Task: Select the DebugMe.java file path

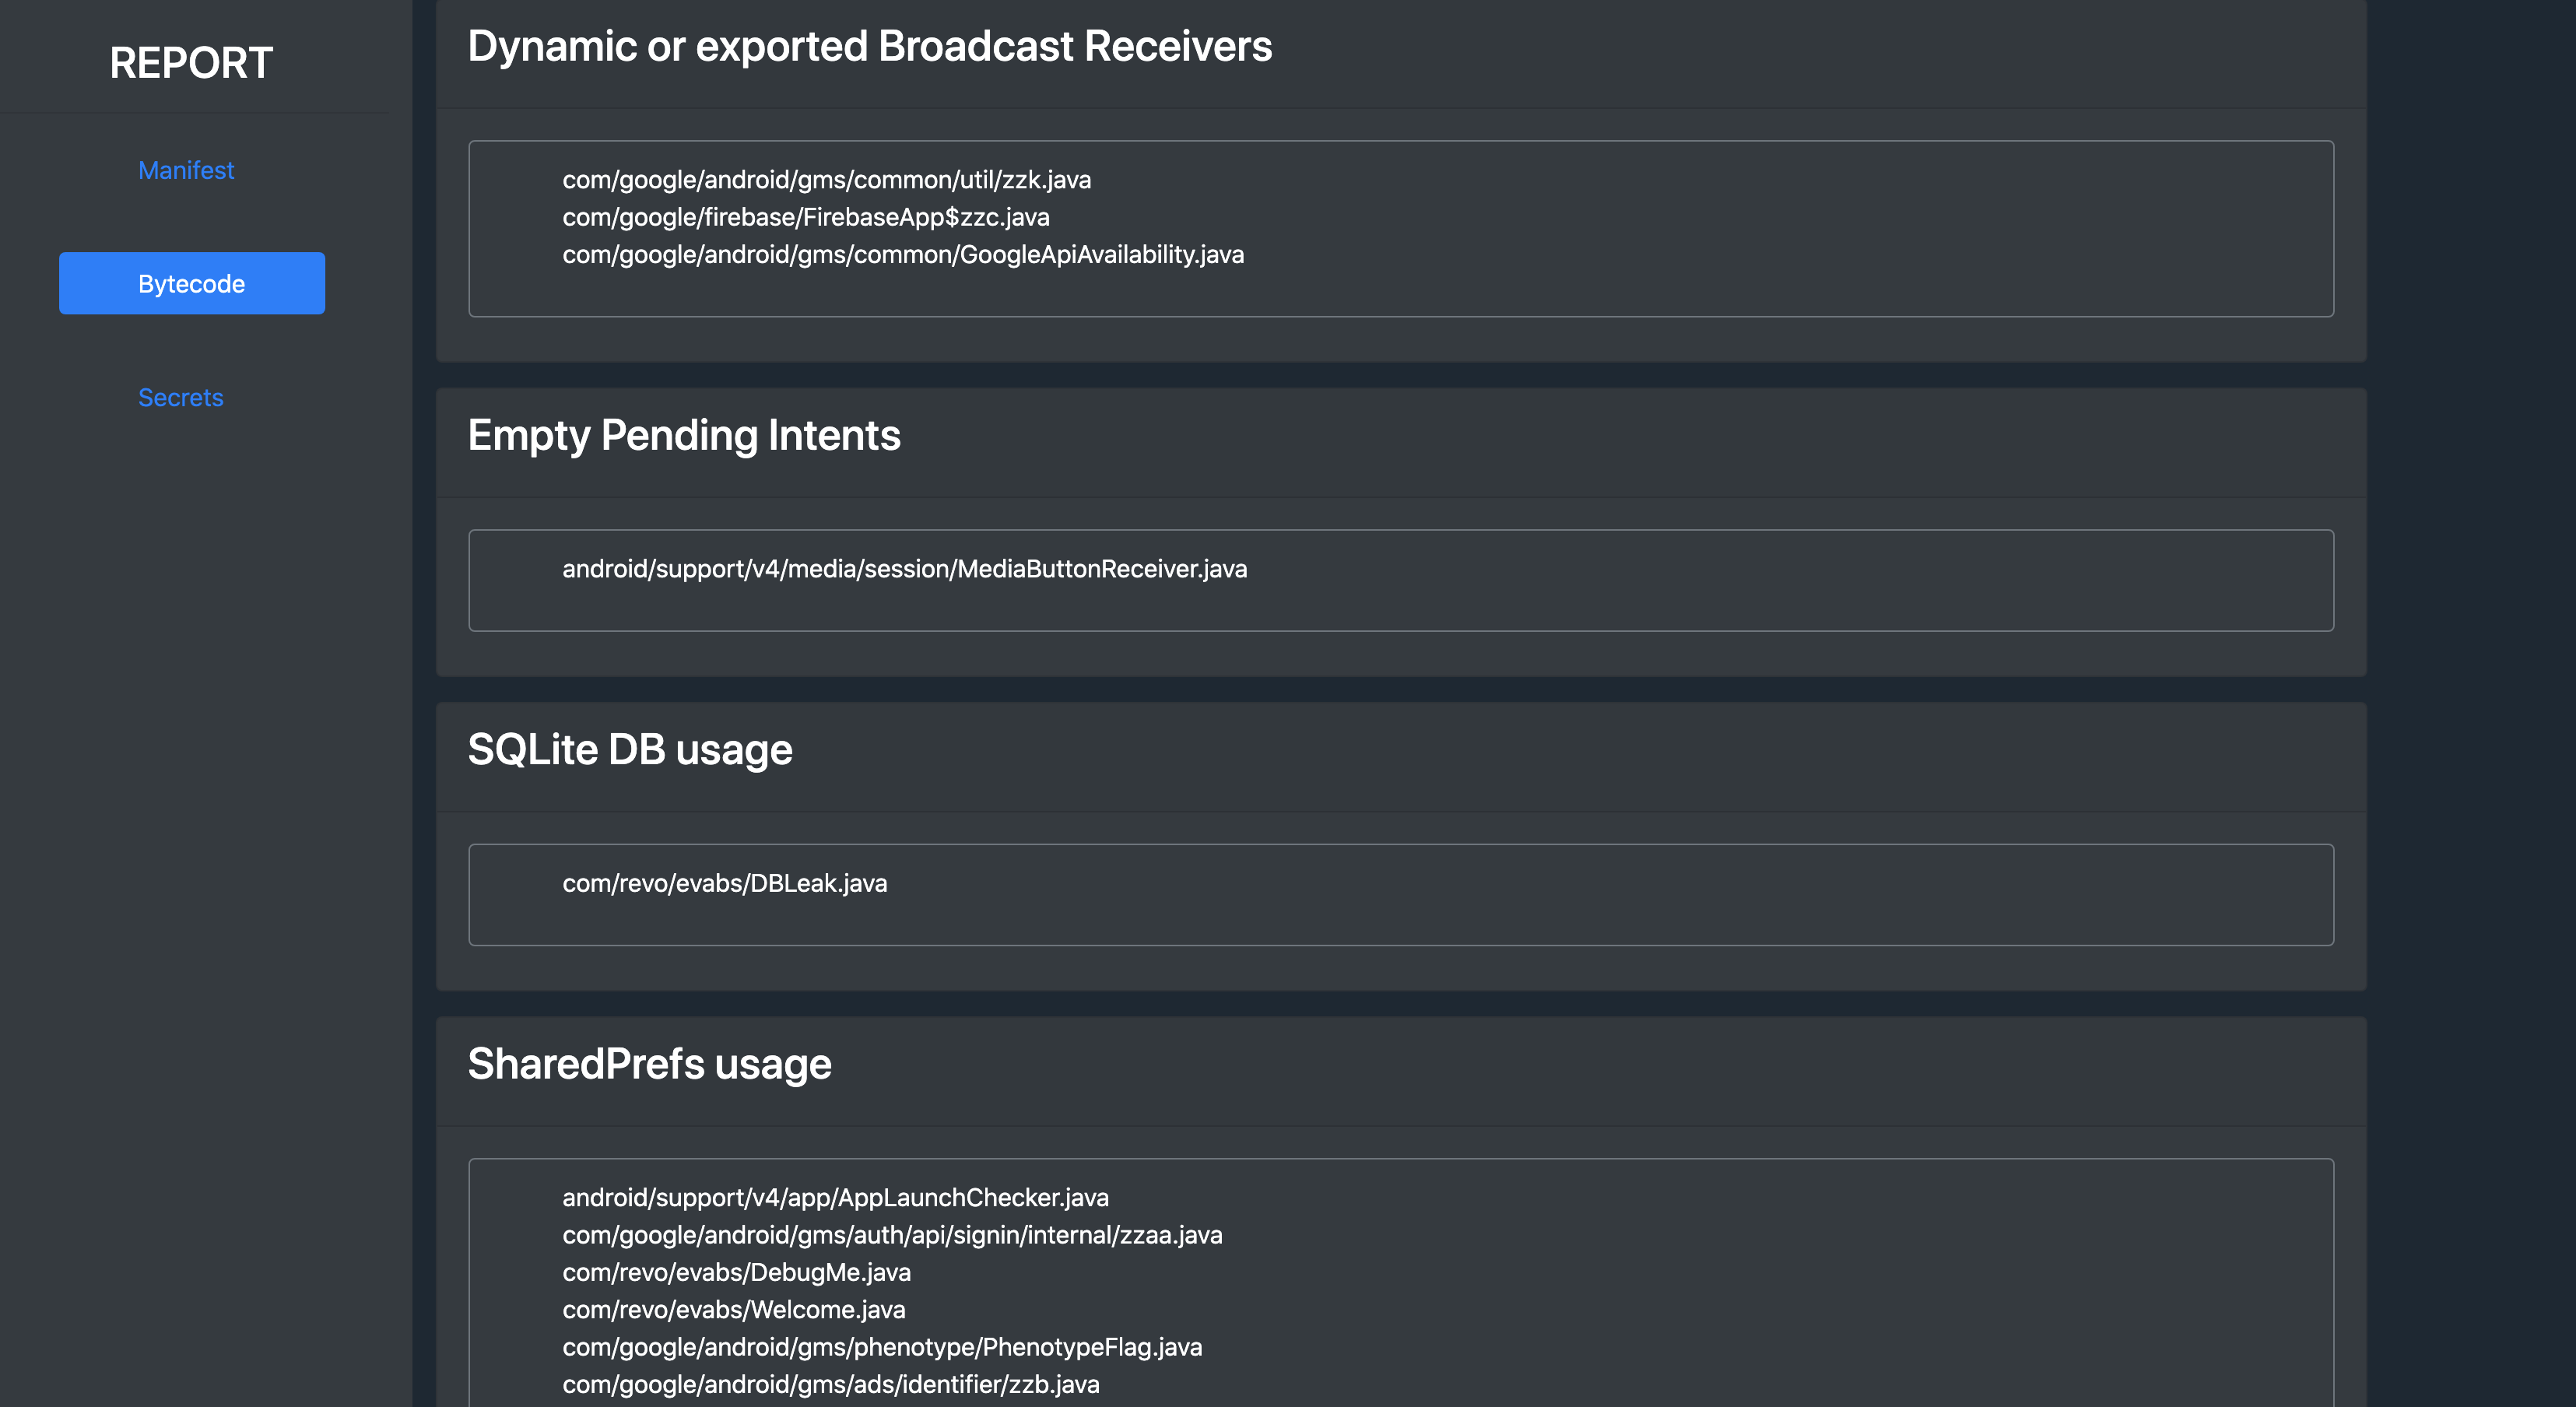Action: (x=736, y=1272)
